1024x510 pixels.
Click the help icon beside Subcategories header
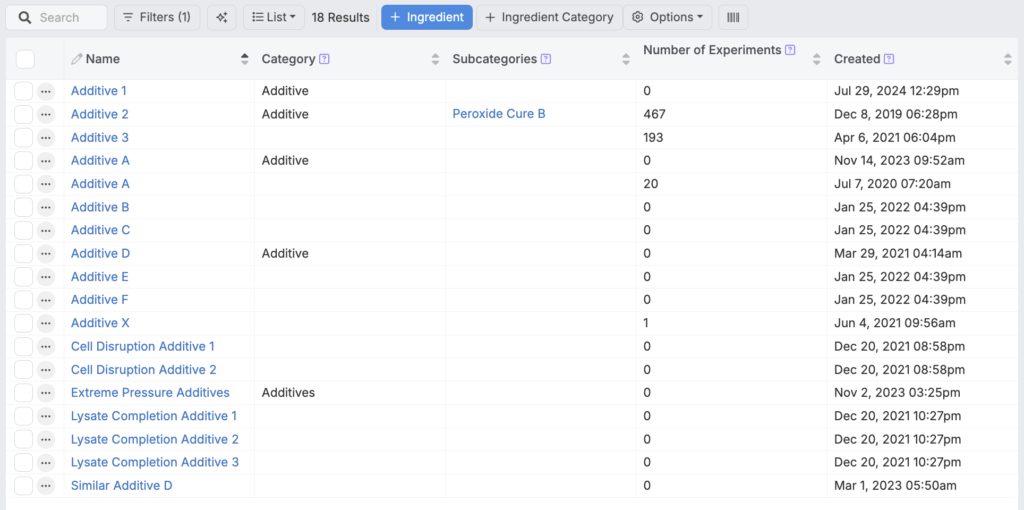[x=545, y=59]
